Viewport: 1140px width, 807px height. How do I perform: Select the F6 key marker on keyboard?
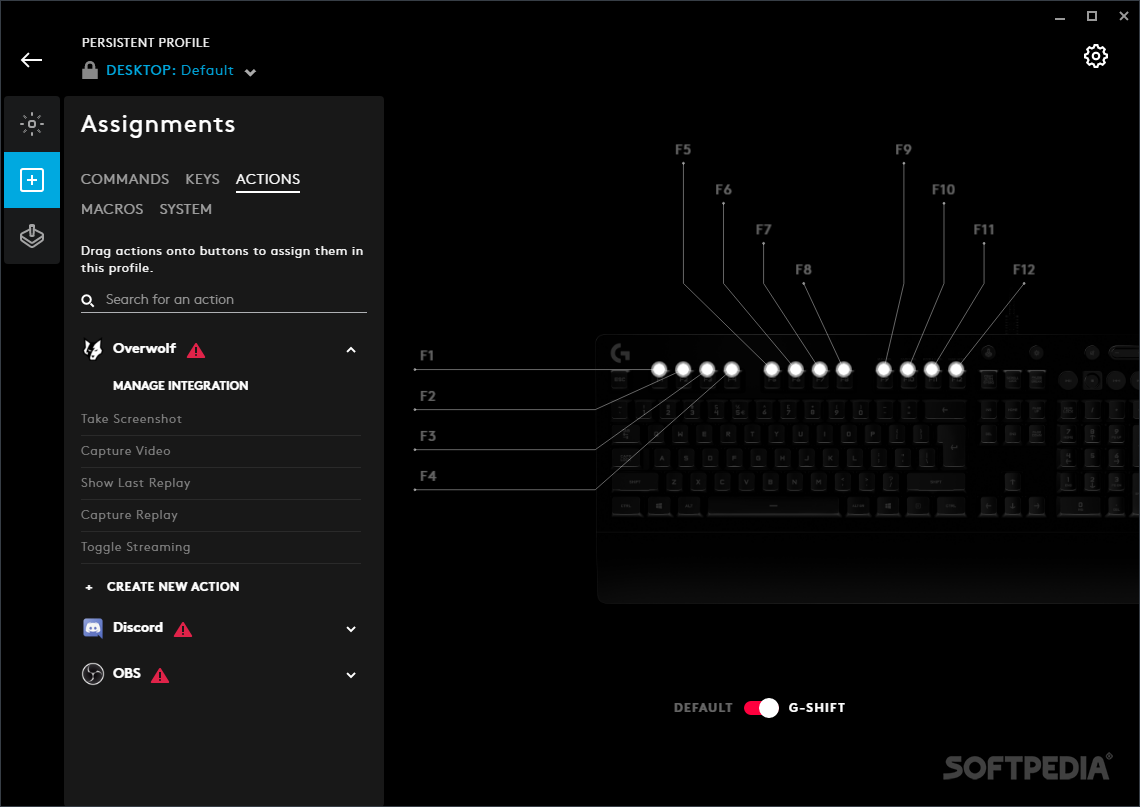pyautogui.click(x=795, y=369)
